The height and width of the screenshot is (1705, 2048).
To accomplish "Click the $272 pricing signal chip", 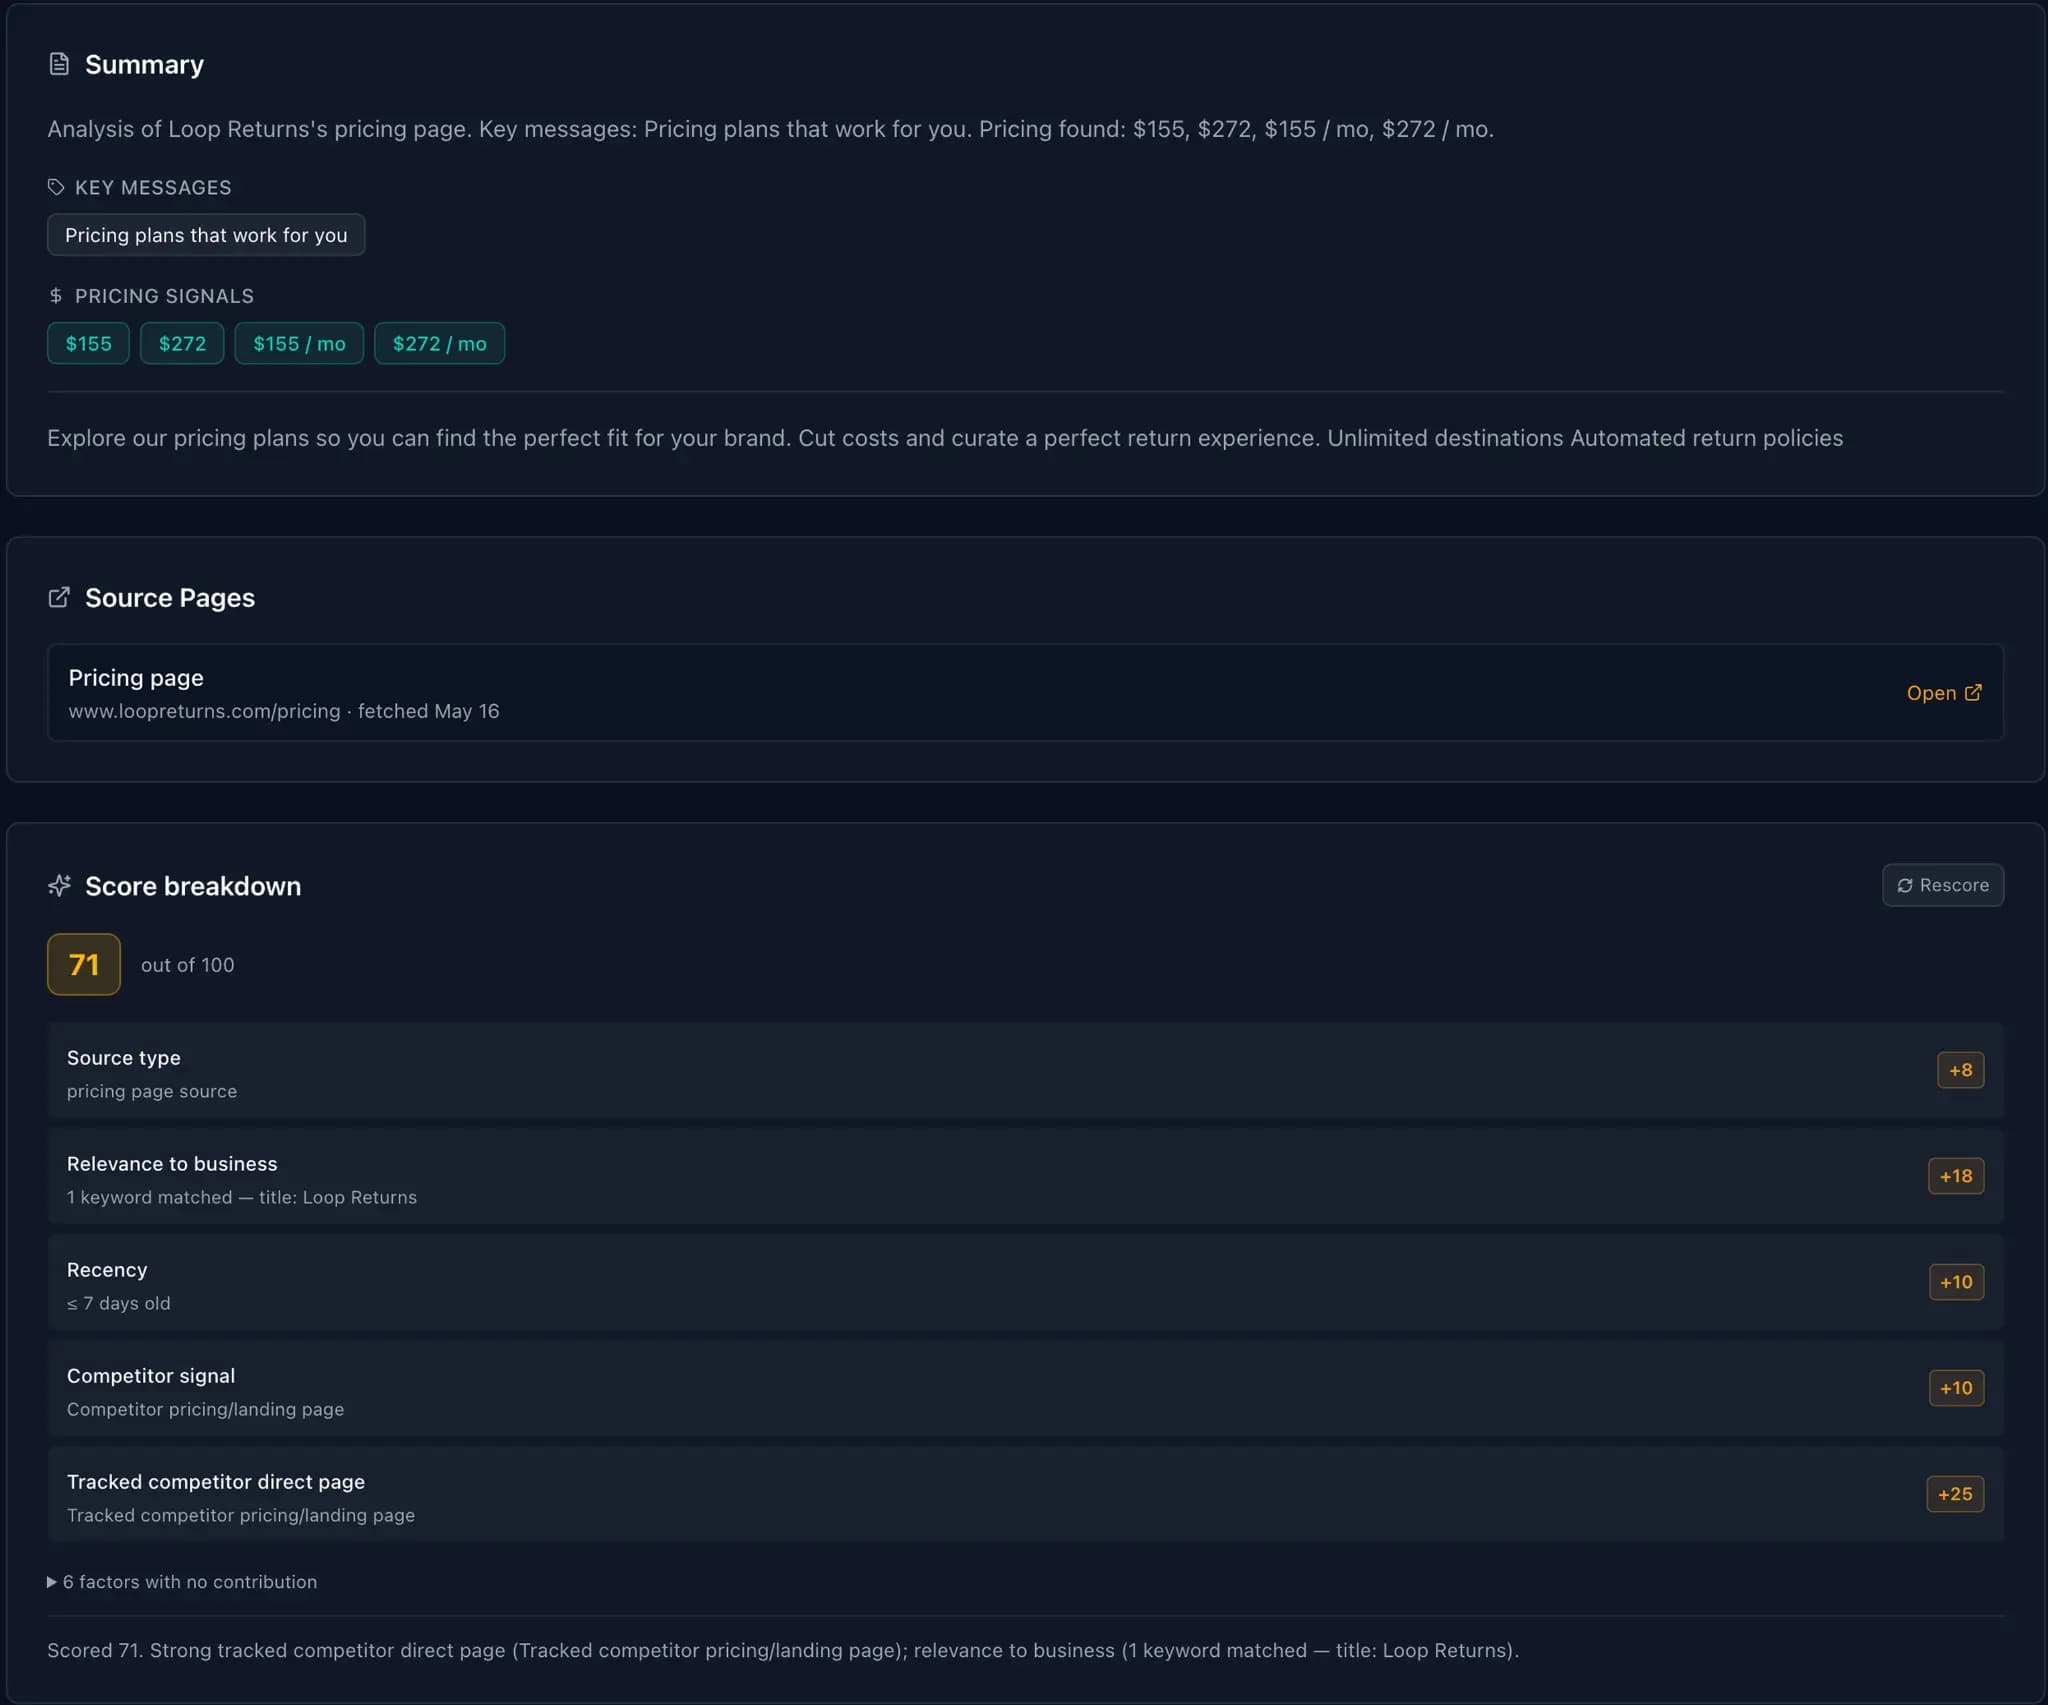I will coord(182,343).
